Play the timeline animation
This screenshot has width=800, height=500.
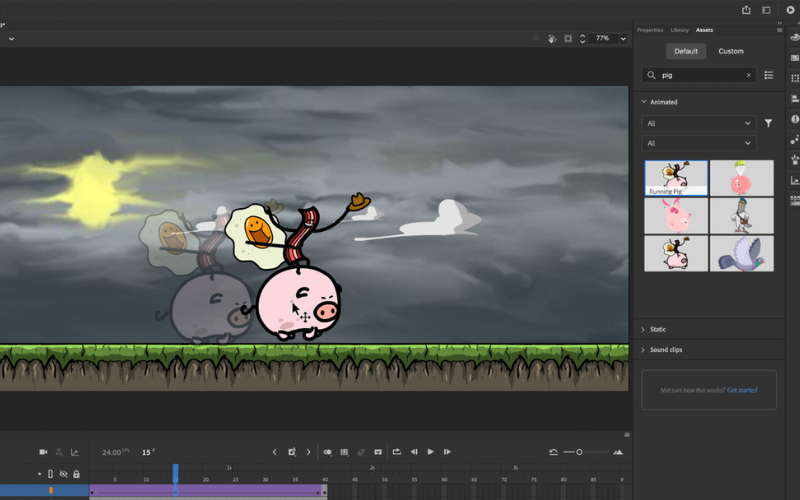coord(431,452)
